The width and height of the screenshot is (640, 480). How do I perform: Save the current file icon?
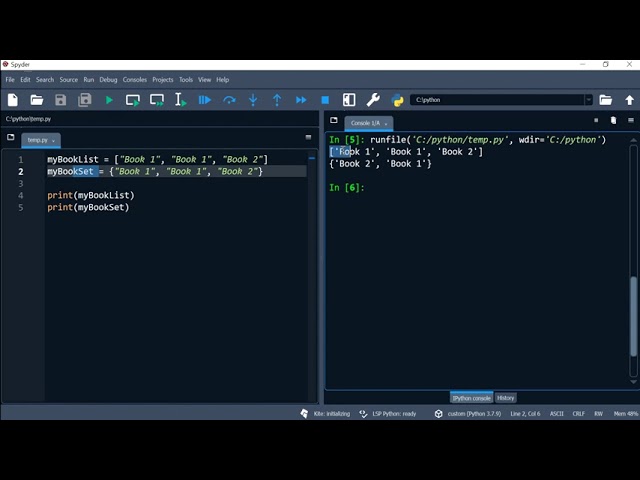[x=60, y=100]
